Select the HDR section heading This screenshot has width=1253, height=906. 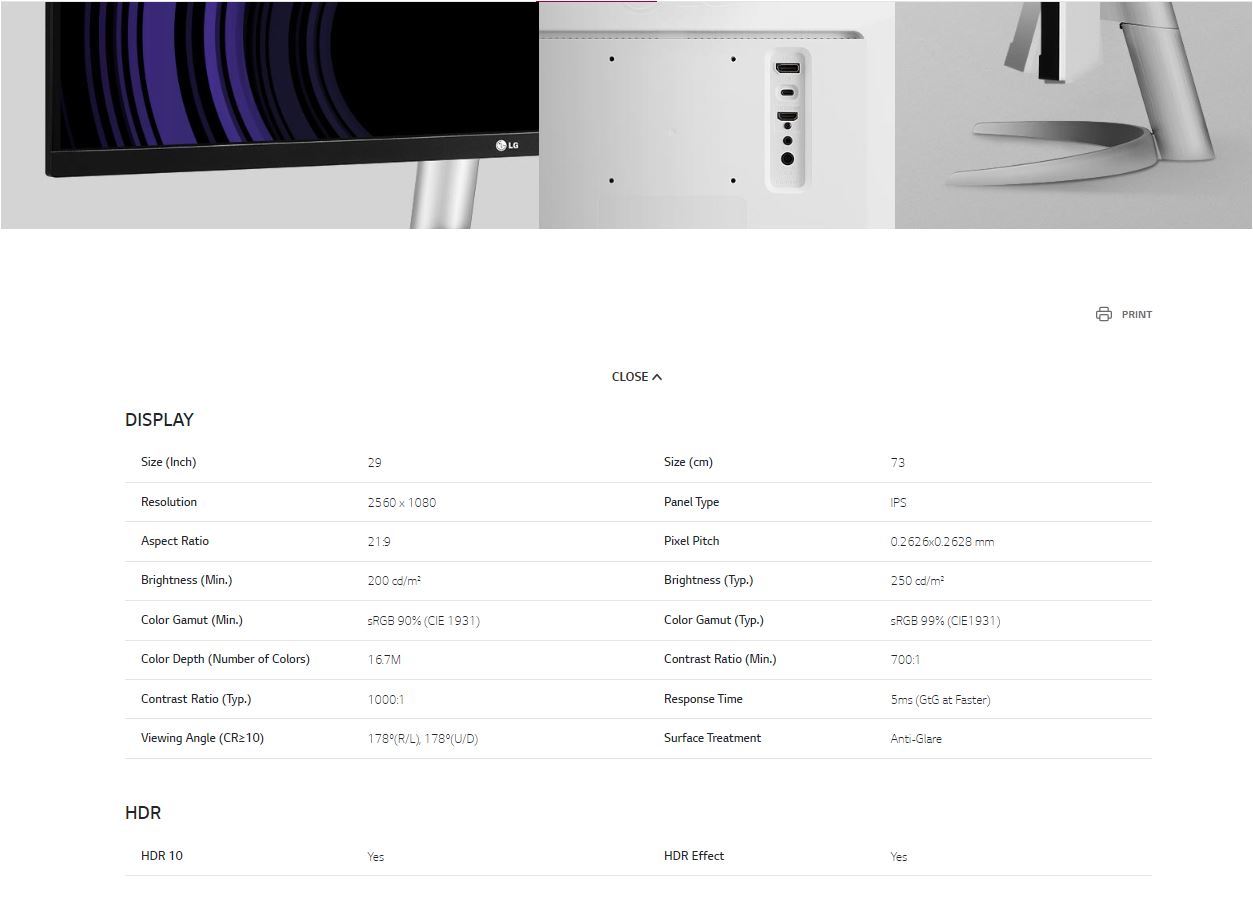(143, 813)
